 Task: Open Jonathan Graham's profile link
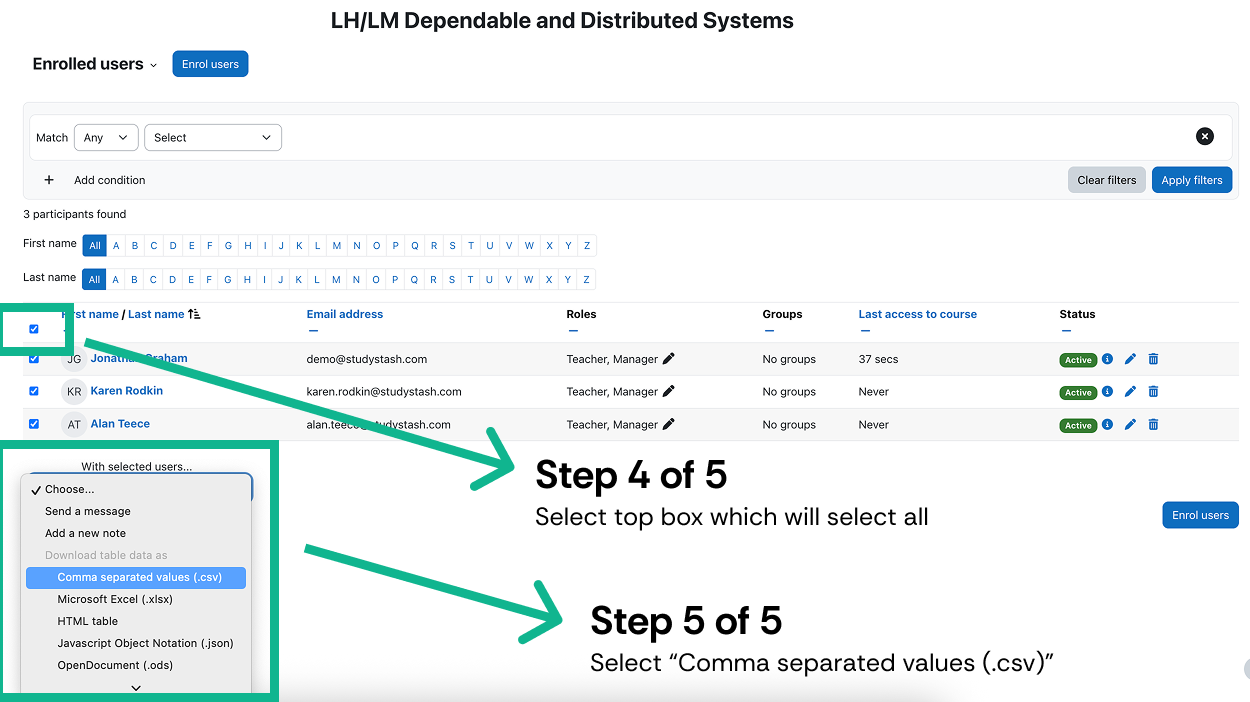(x=139, y=358)
